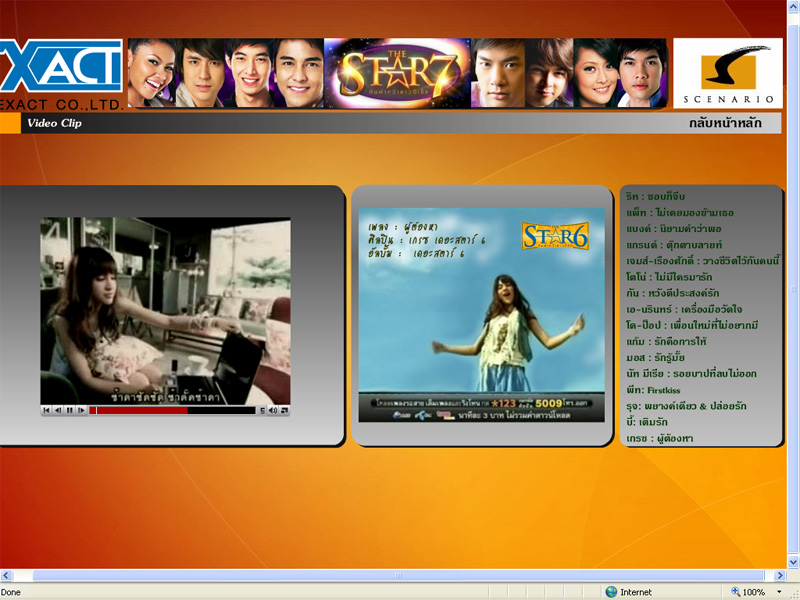The height and width of the screenshot is (600, 800).
Task: Click the Scenario logo
Action: click(x=728, y=73)
